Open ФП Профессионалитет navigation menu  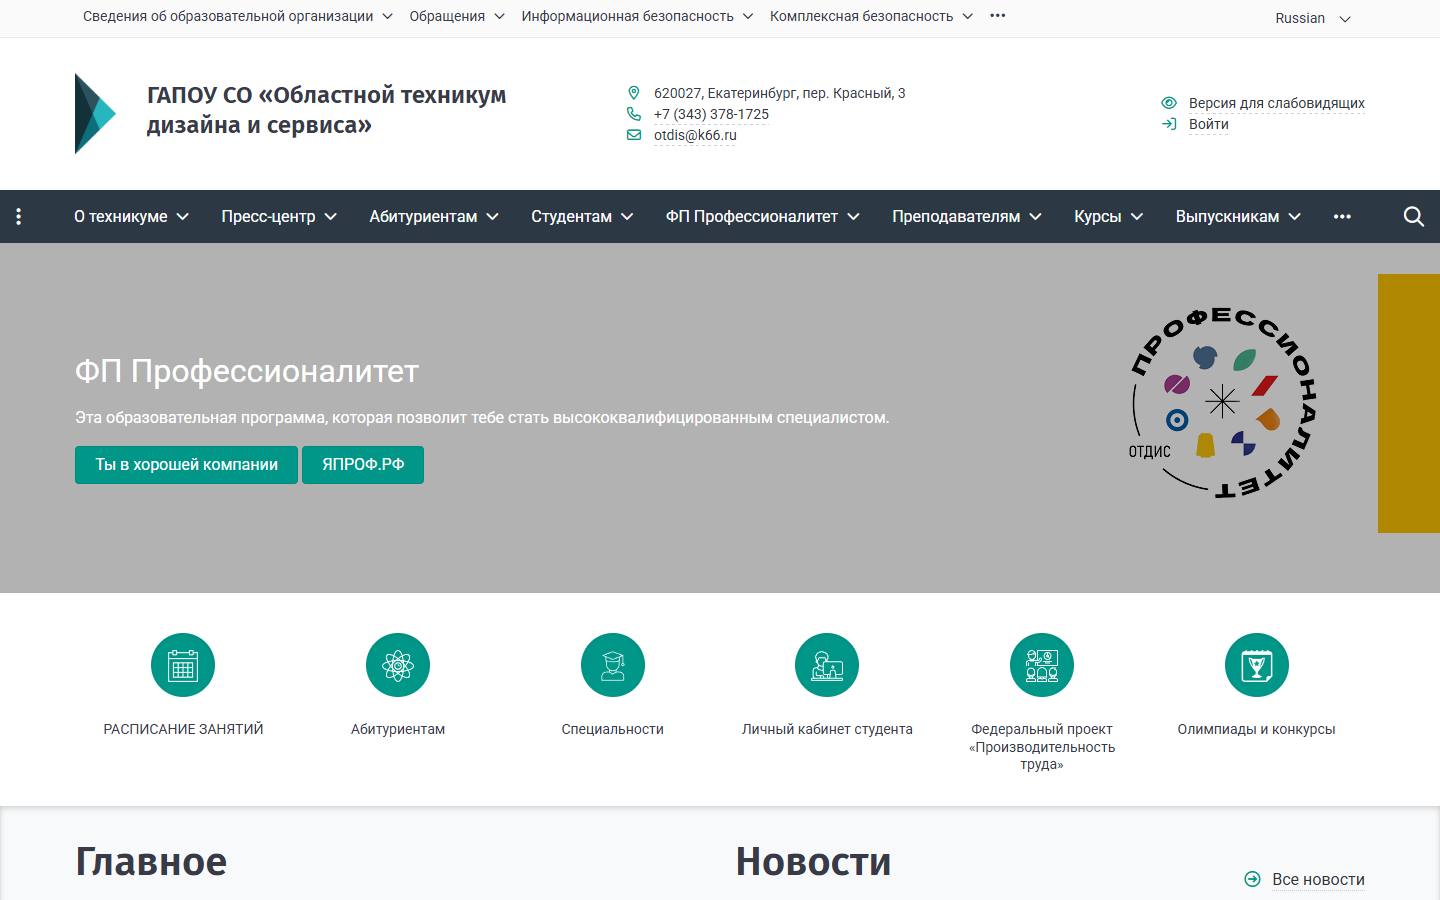click(763, 216)
